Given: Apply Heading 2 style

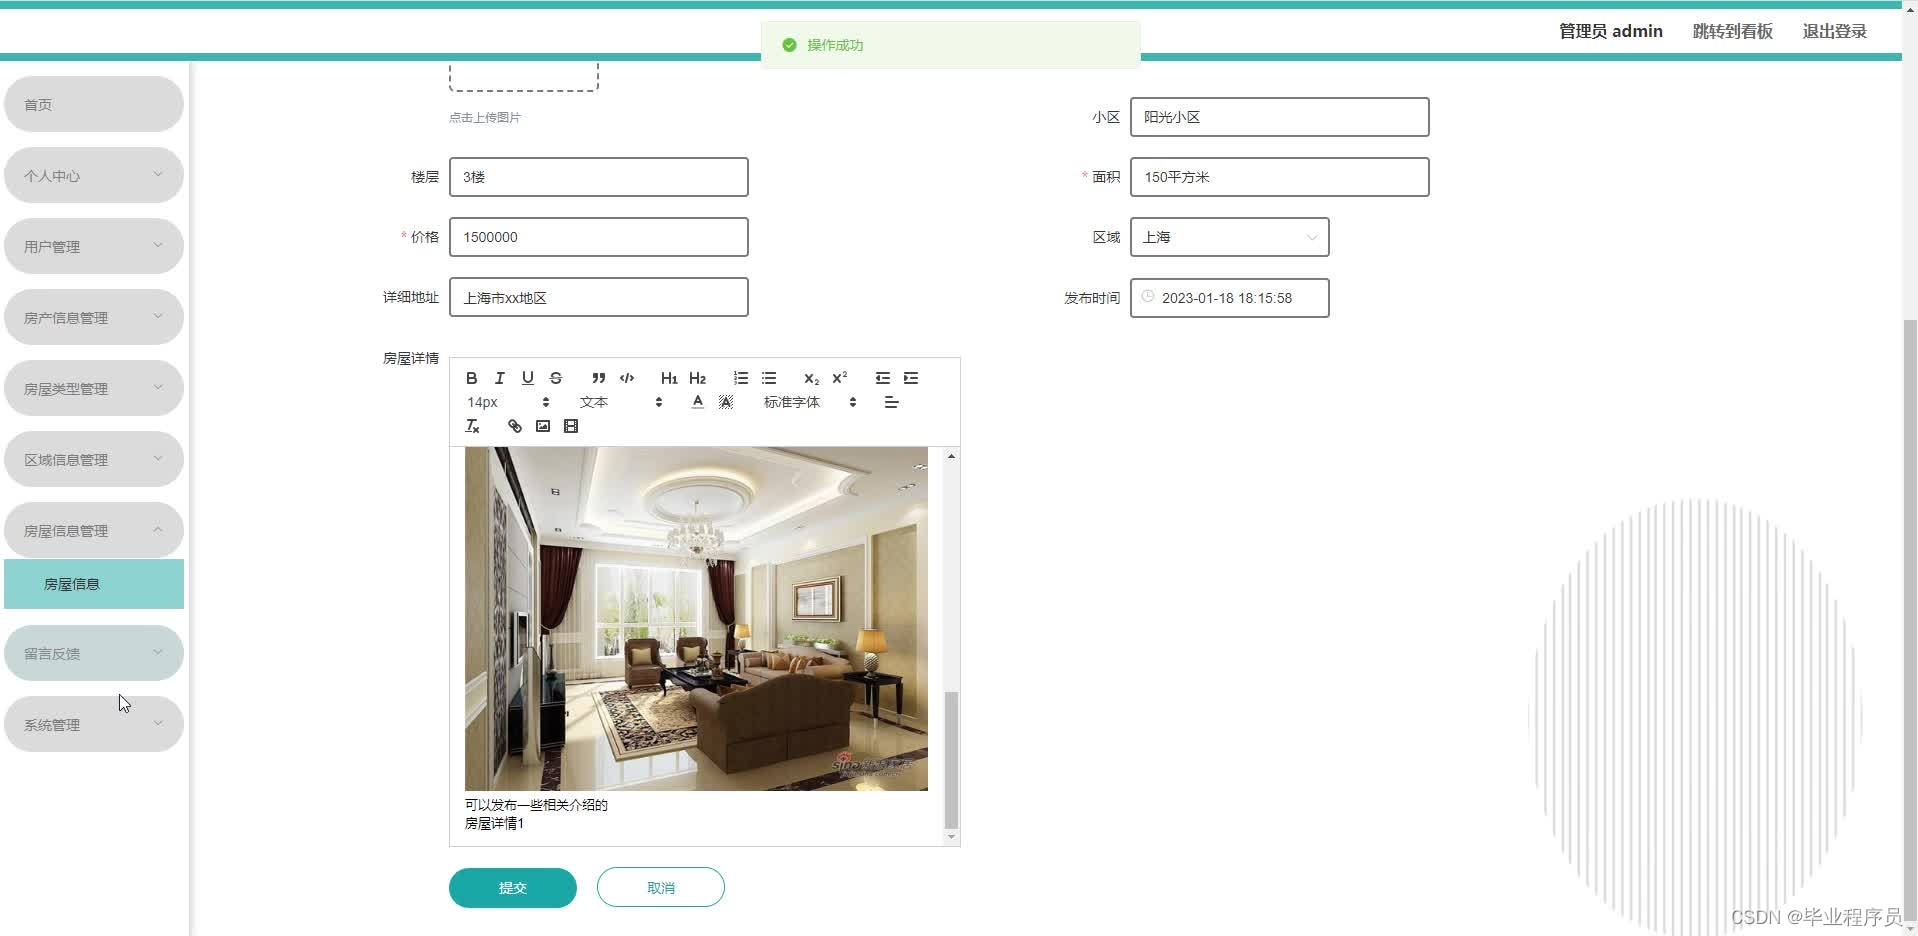Looking at the screenshot, I should point(698,378).
